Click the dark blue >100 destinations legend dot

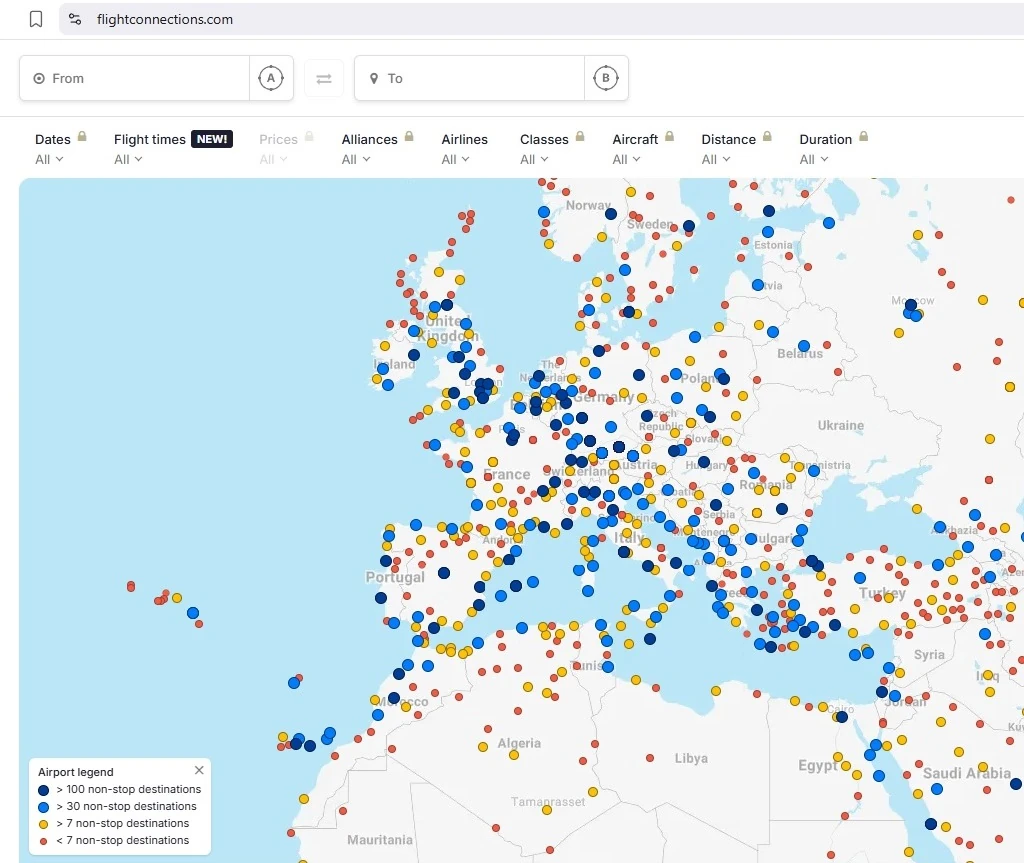click(44, 790)
